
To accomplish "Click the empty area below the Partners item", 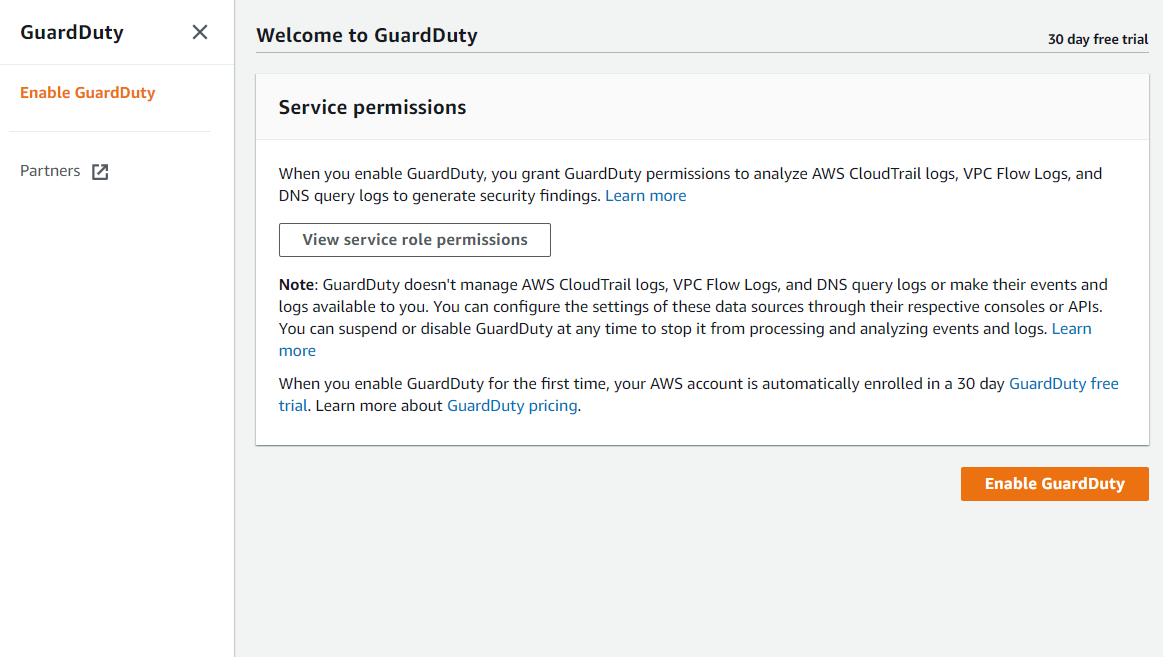I will [116, 415].
